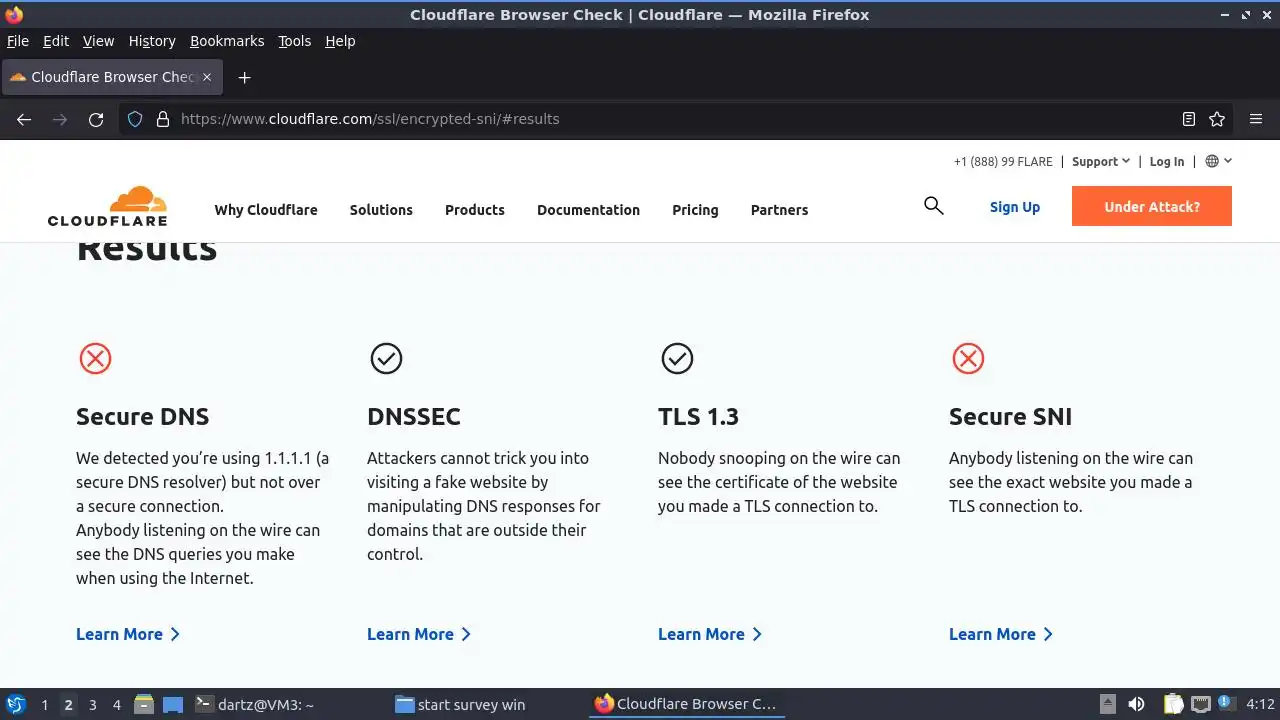
Task: Open the Bookmarks menu
Action: pyautogui.click(x=227, y=41)
